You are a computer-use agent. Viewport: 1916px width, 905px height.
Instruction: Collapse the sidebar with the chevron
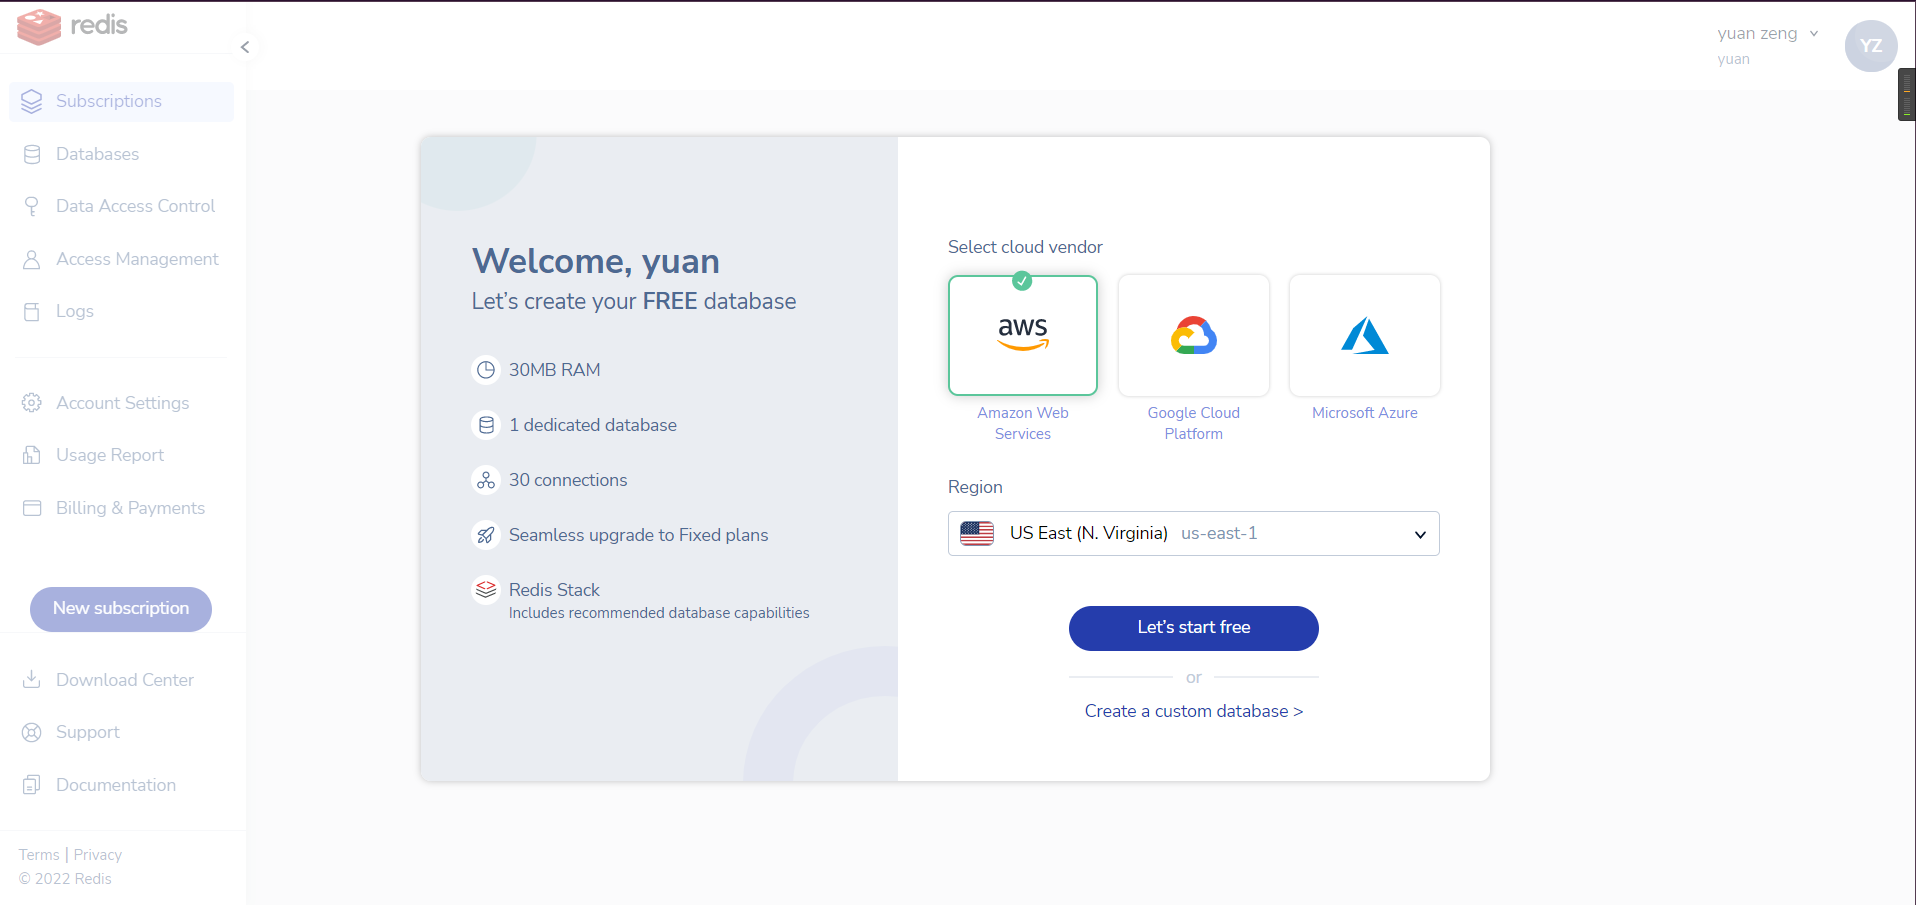tap(245, 47)
